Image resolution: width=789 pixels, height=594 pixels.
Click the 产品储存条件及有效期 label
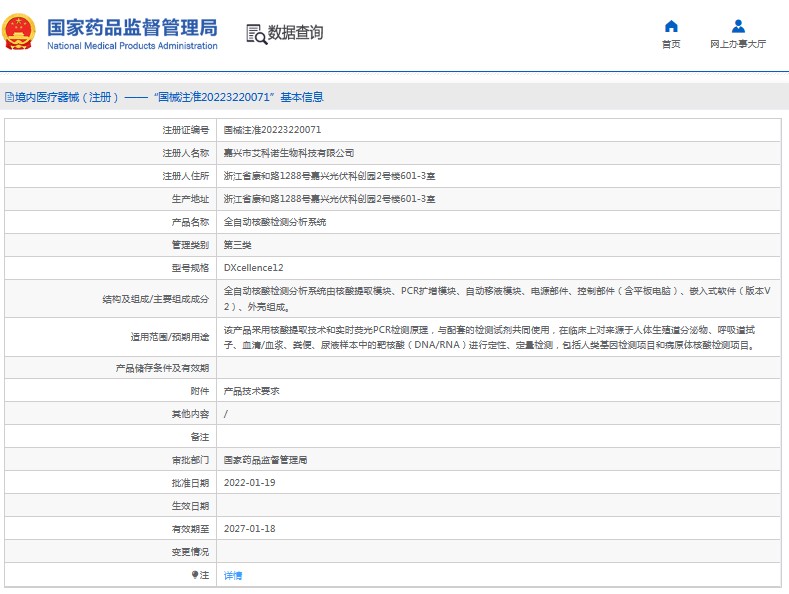pyautogui.click(x=163, y=368)
